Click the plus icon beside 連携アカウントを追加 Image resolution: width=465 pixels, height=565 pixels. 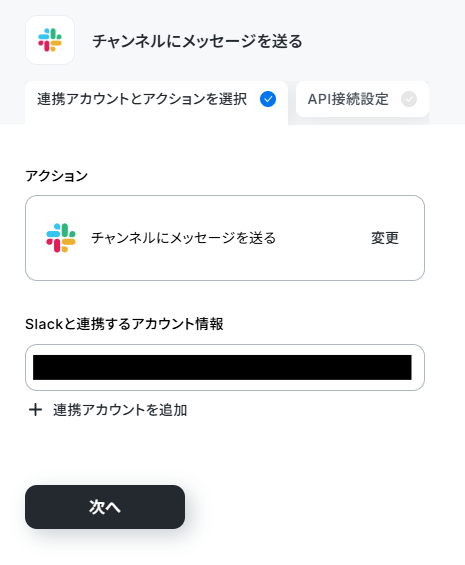coord(35,410)
